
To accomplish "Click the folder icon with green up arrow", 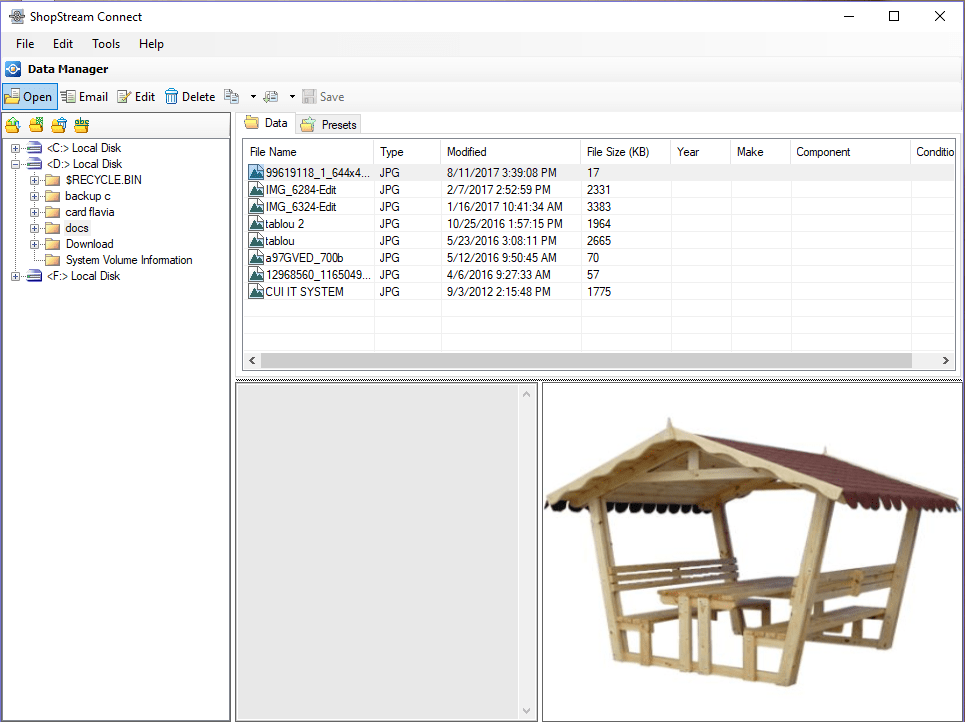I will pyautogui.click(x=12, y=125).
